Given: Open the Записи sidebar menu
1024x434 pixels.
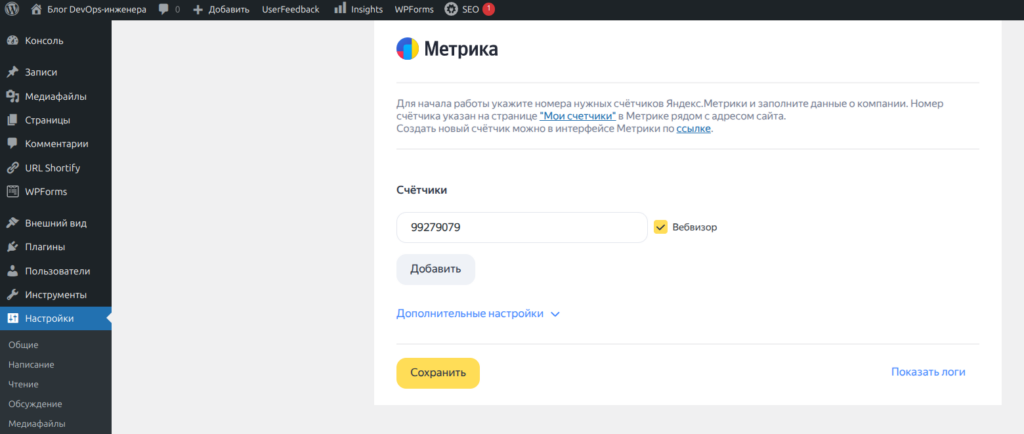Looking at the screenshot, I should 41,72.
